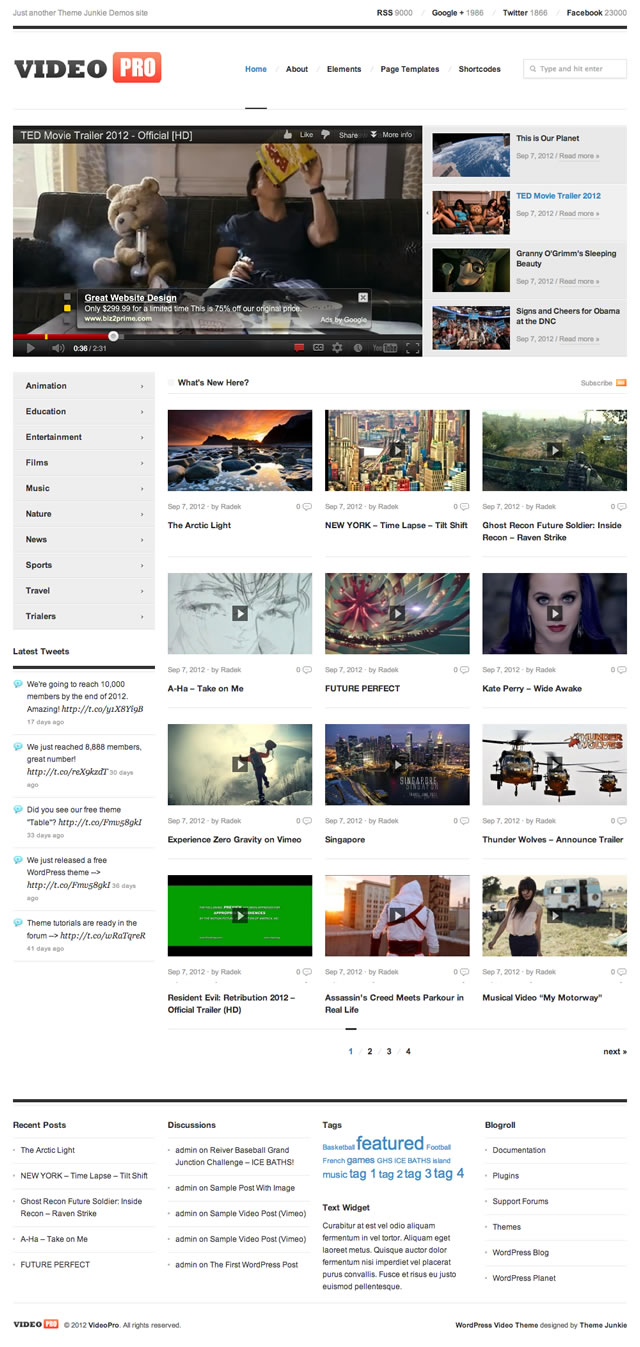Click Share on the video player
Screen dimensions: 640x1347
[348, 135]
